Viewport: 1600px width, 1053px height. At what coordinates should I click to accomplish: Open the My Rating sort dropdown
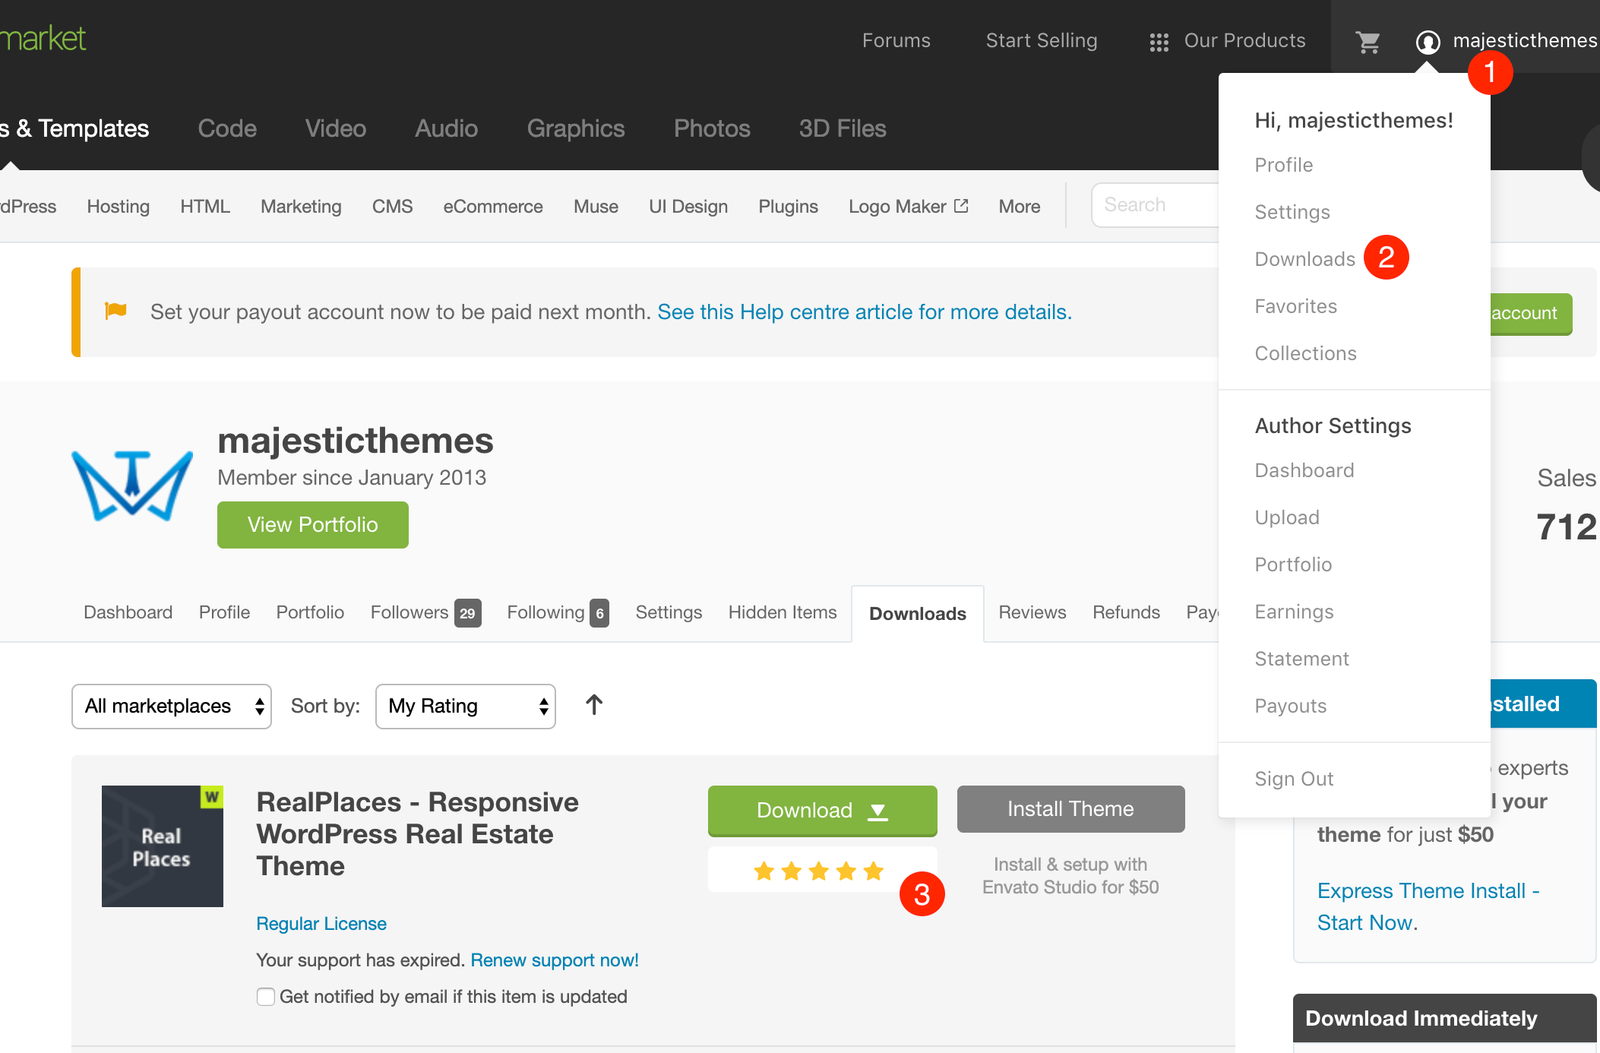click(465, 706)
